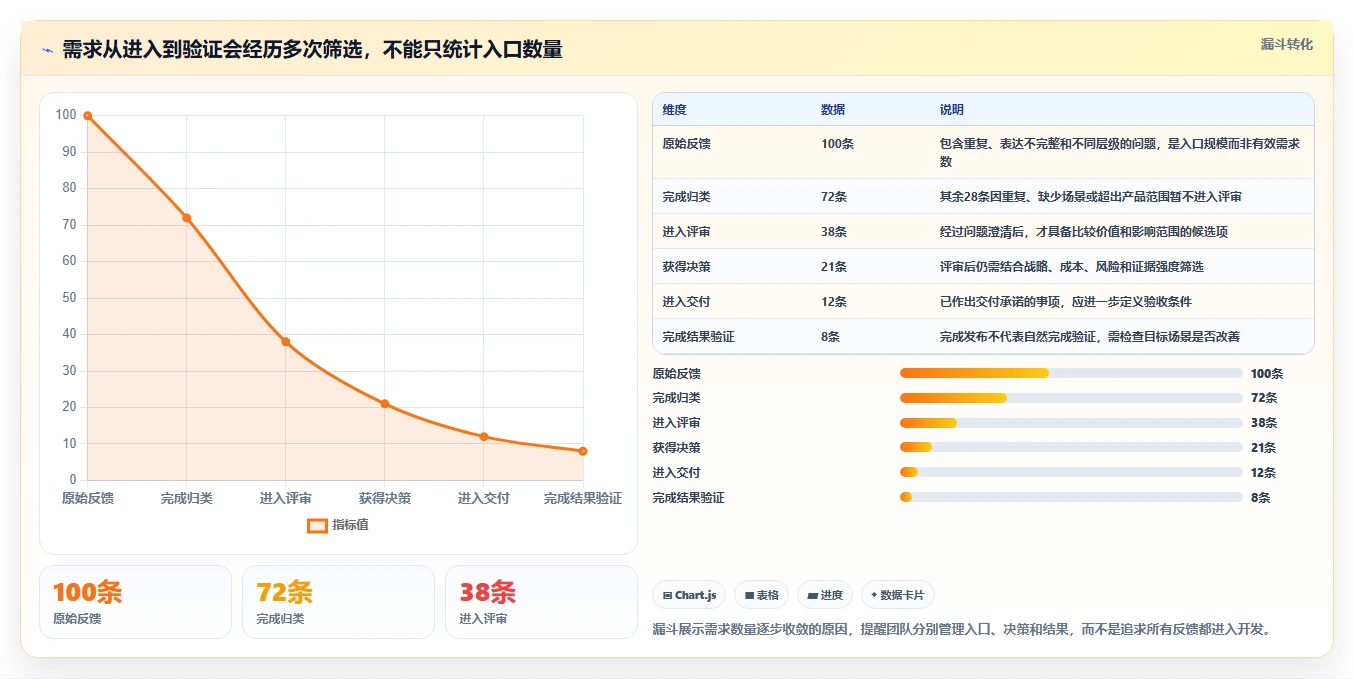Click the y-axis value 50
The width and height of the screenshot is (1354, 679).
(68, 298)
